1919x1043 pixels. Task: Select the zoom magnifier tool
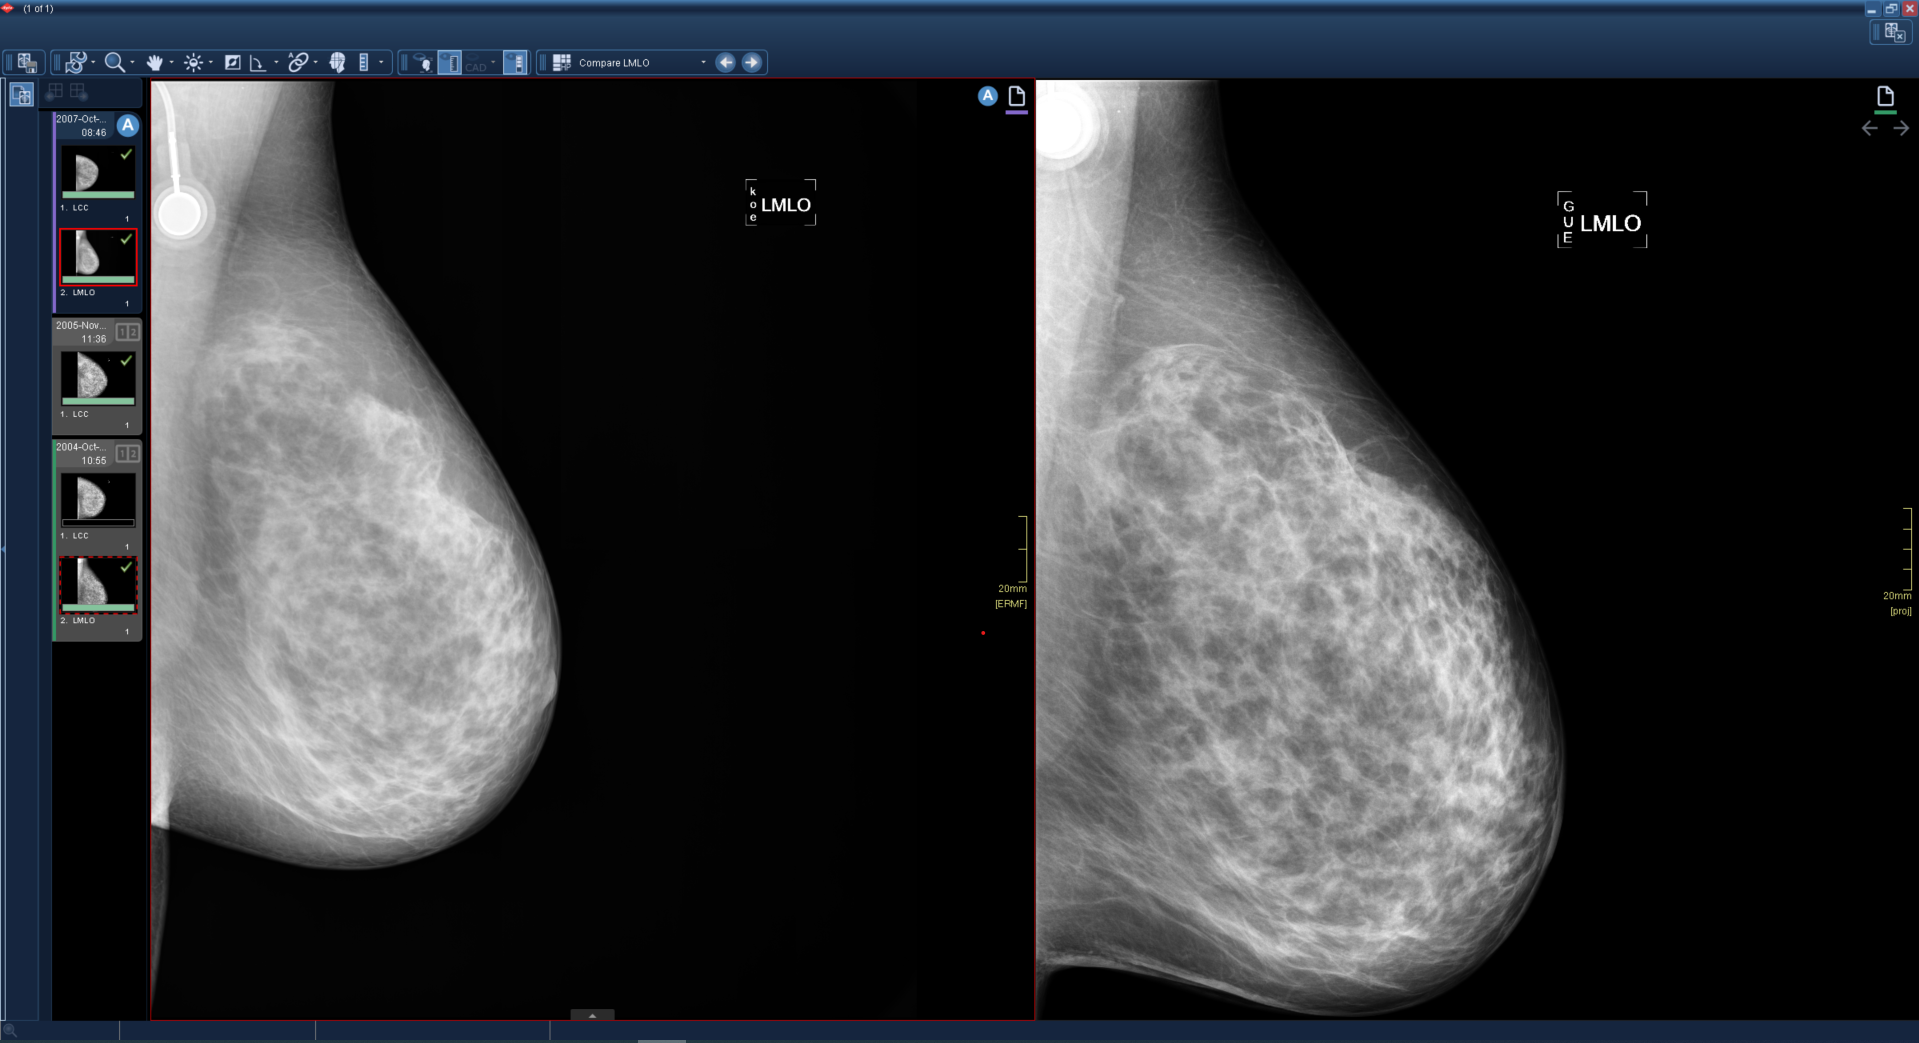click(x=114, y=63)
